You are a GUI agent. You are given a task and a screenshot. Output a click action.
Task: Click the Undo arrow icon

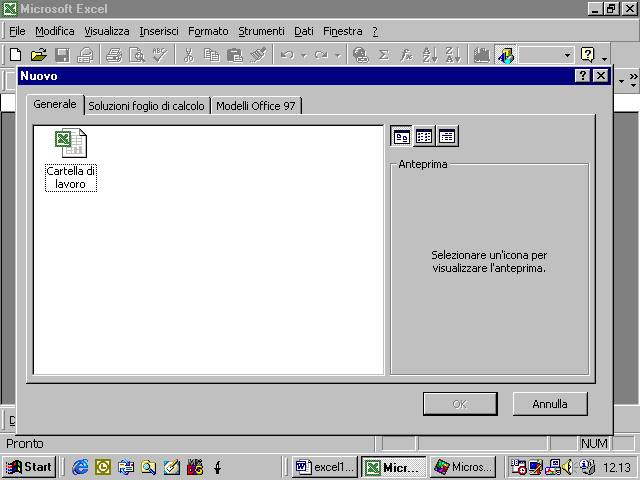[x=288, y=55]
